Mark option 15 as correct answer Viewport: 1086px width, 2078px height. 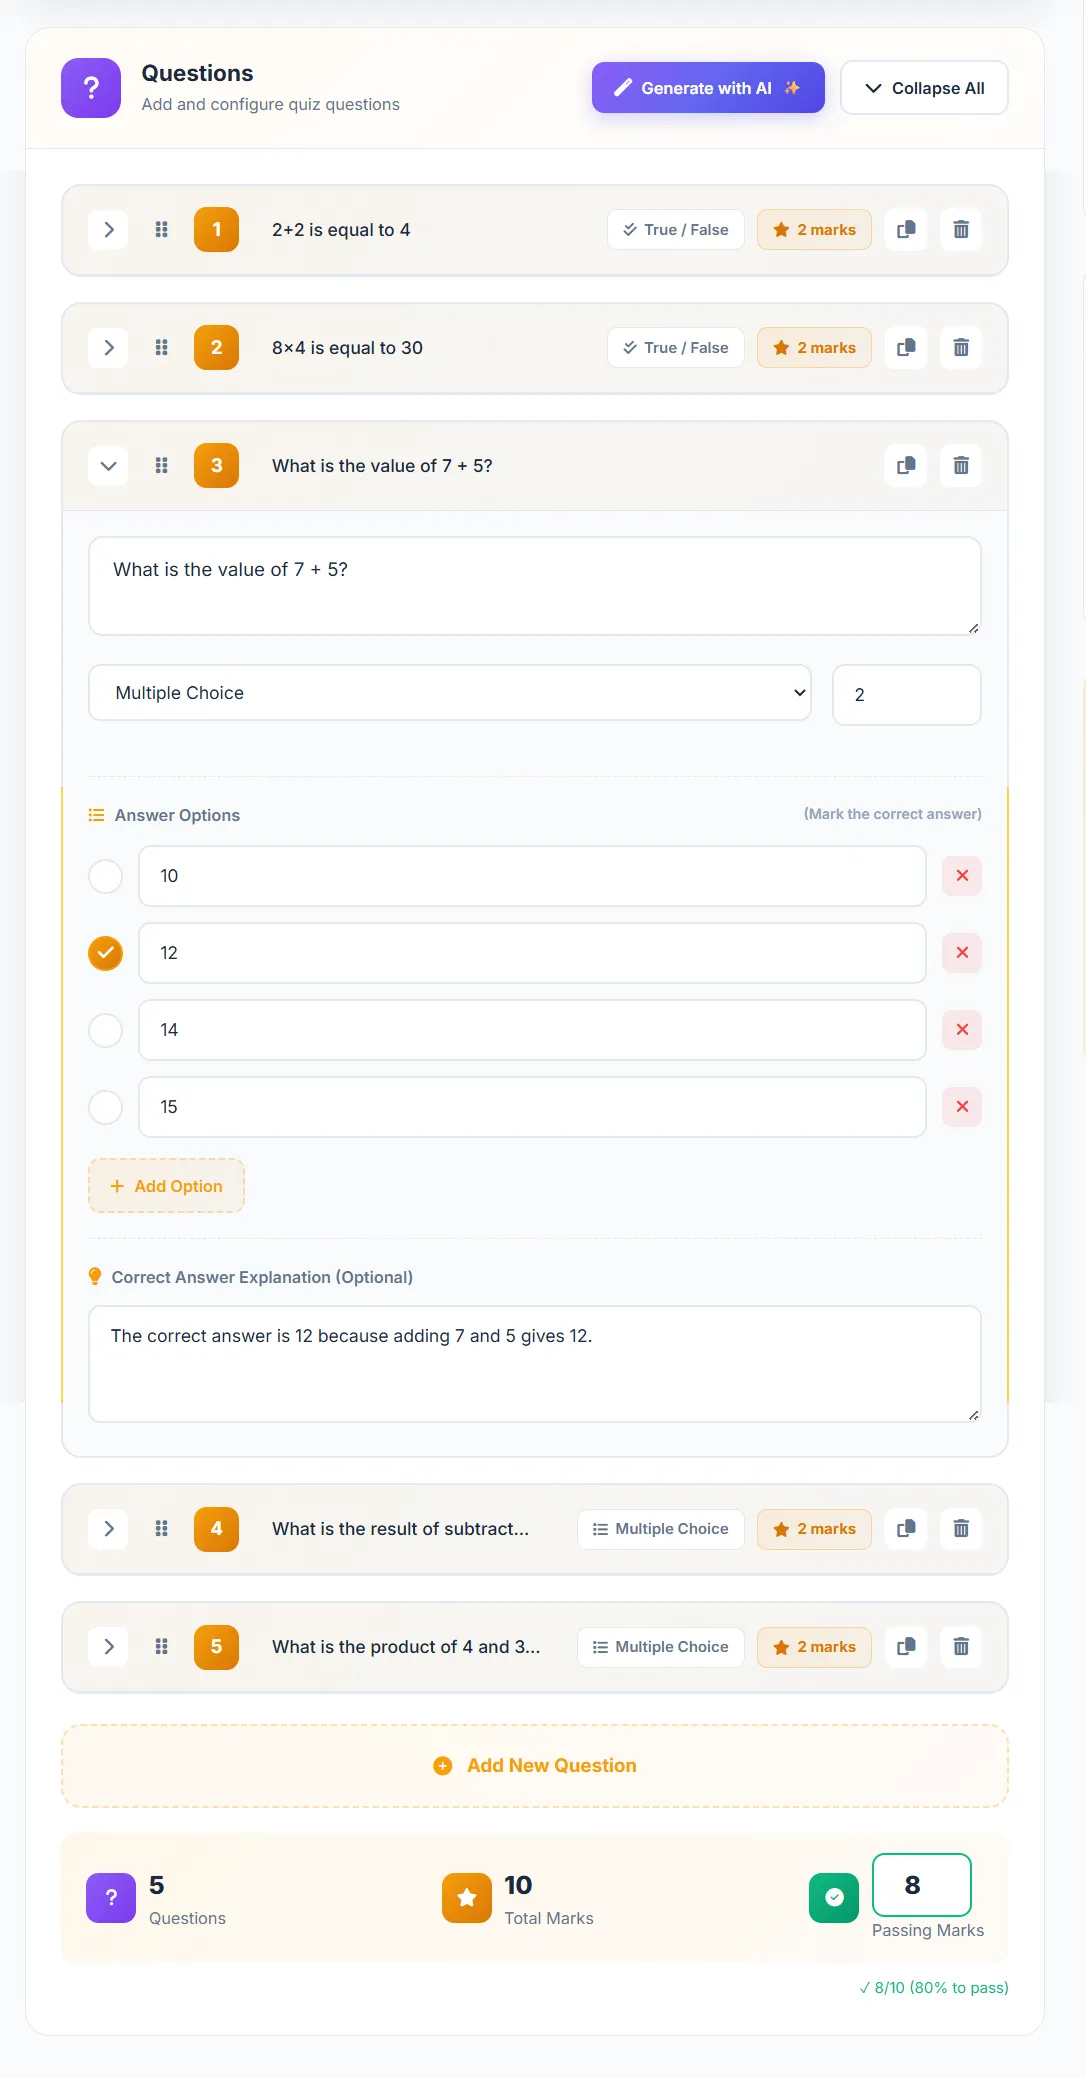tap(106, 1107)
